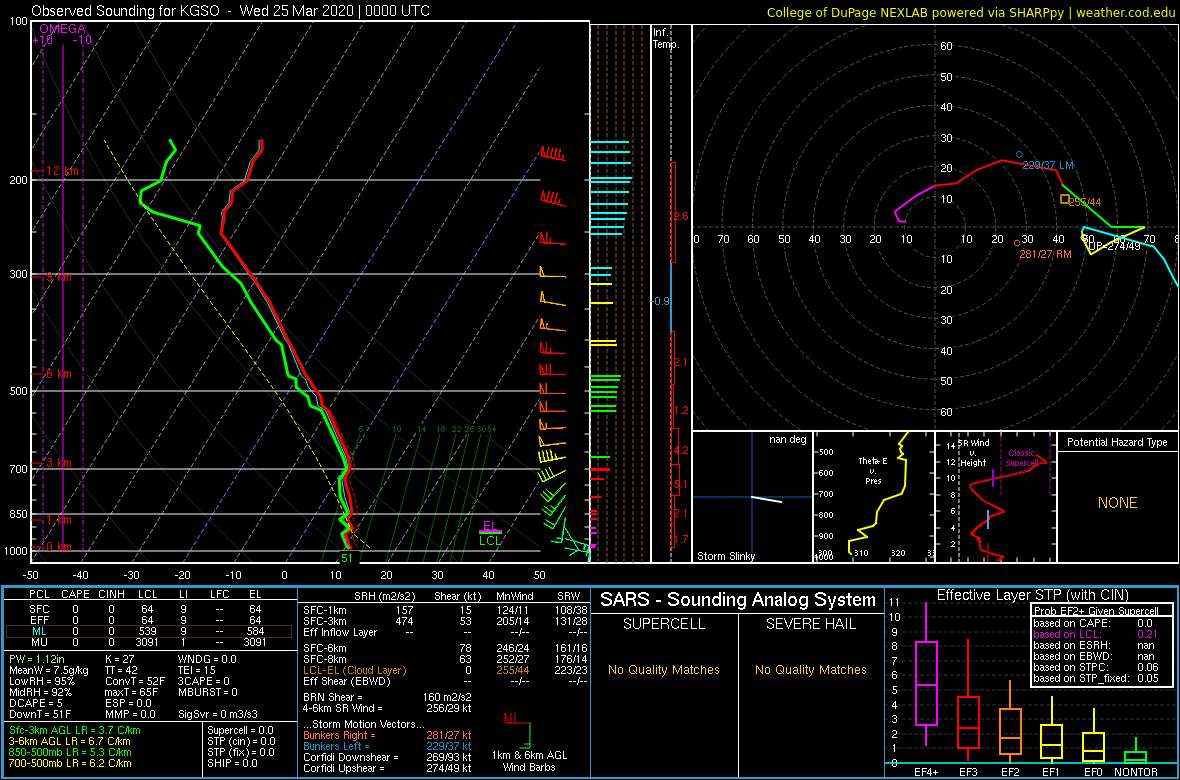
Task: Select the magenta EL marker on skew-T
Action: click(490, 526)
